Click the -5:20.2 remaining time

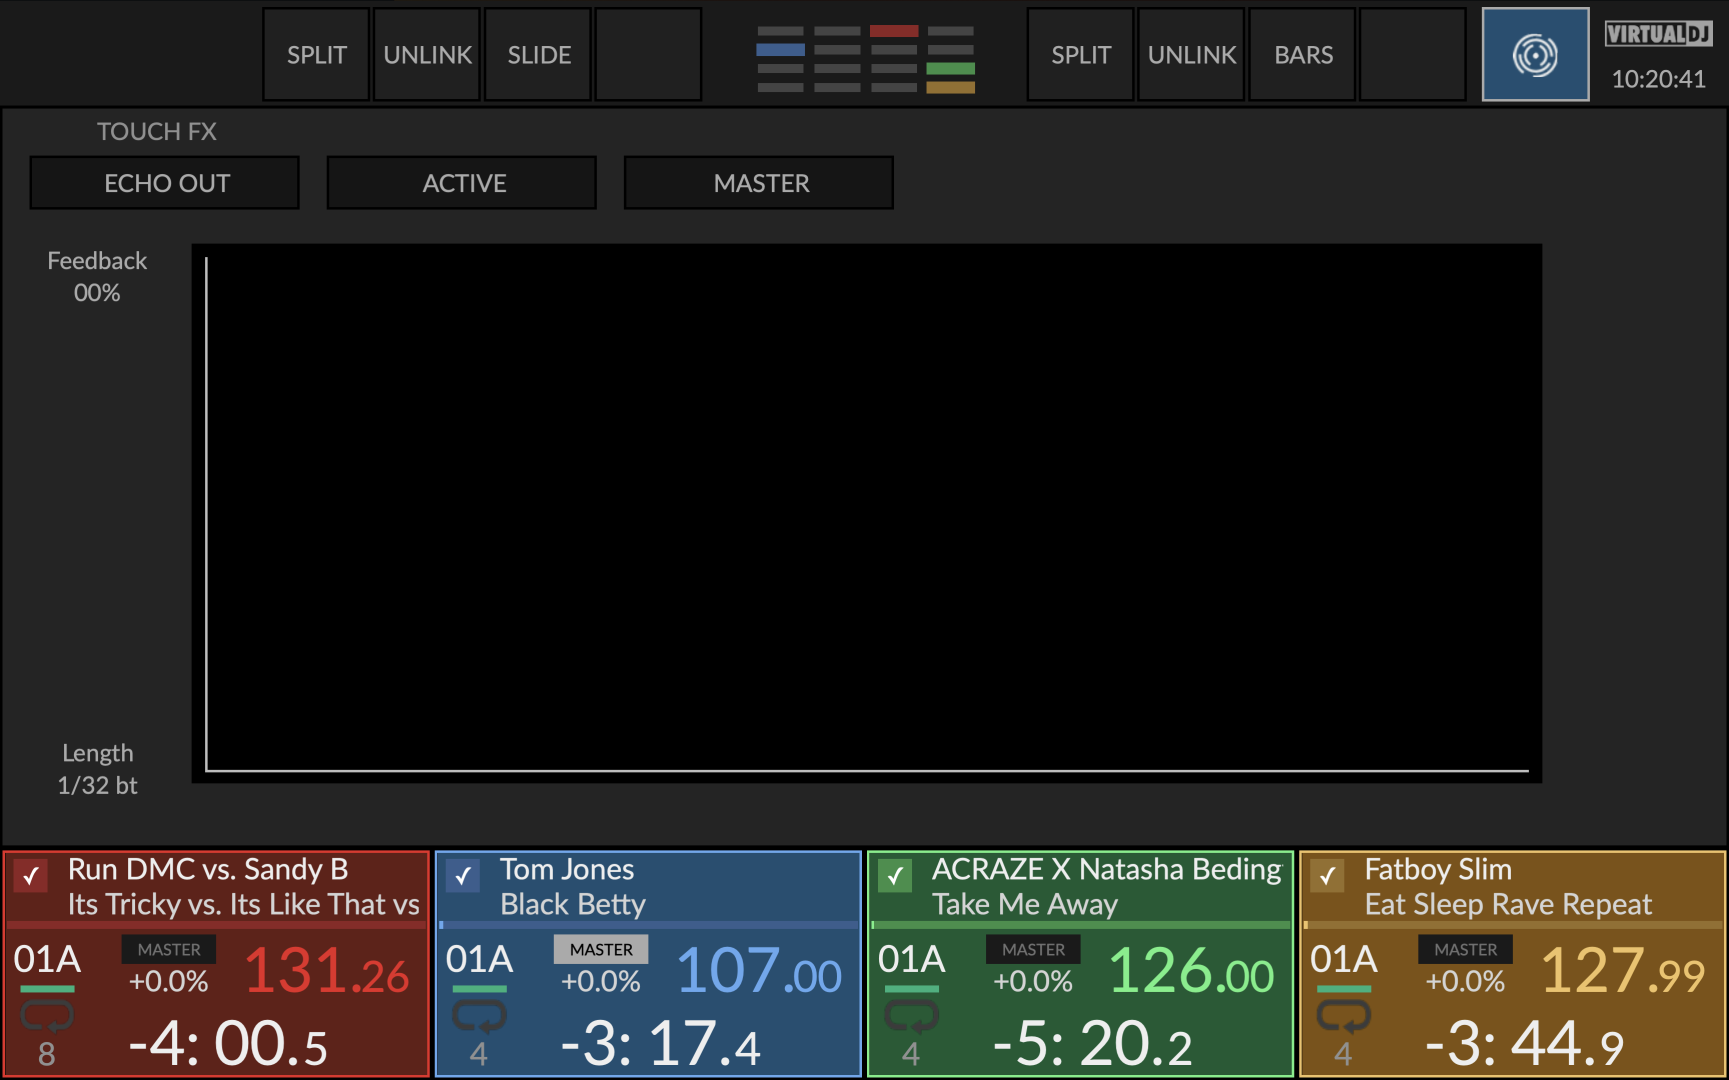point(1092,1044)
